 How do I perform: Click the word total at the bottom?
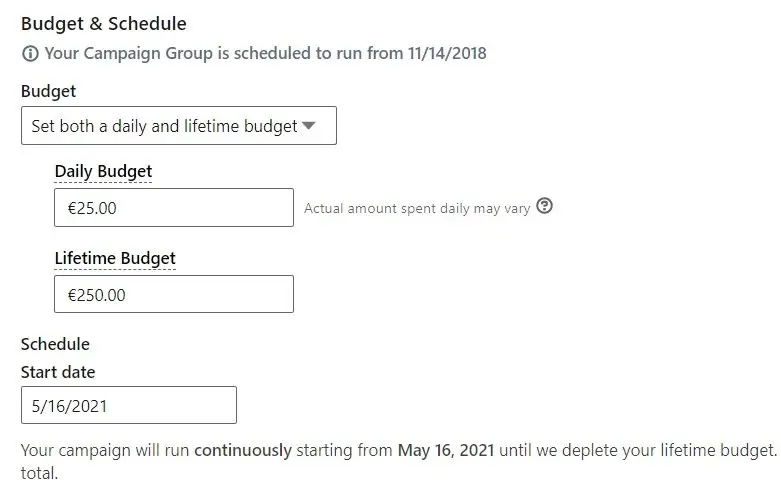[x=39, y=473]
